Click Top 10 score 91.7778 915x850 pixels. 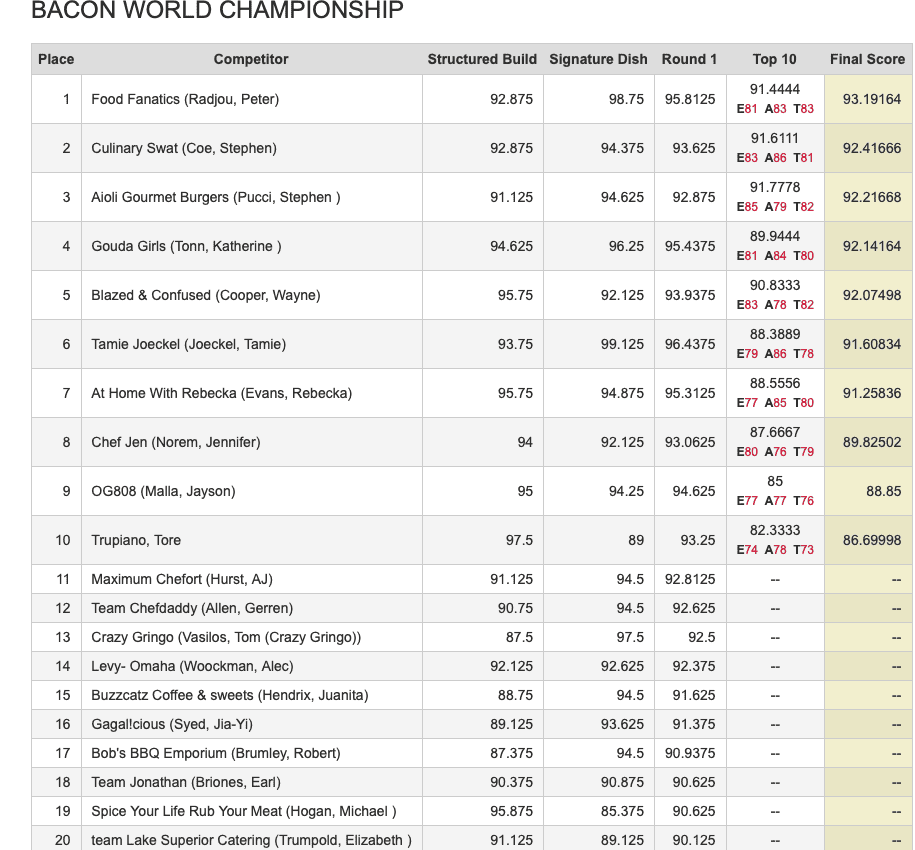coord(774,187)
